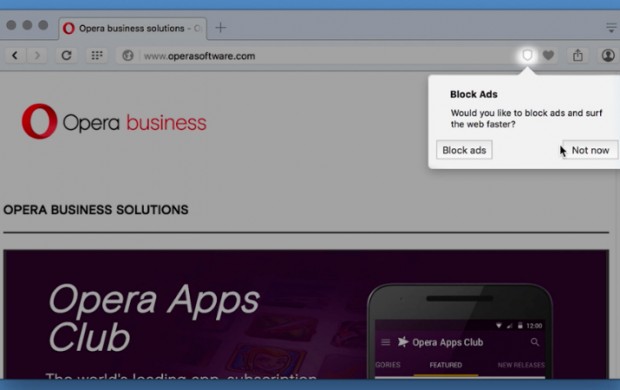Open the user account profile icon
The width and height of the screenshot is (620, 390).
[x=608, y=55]
